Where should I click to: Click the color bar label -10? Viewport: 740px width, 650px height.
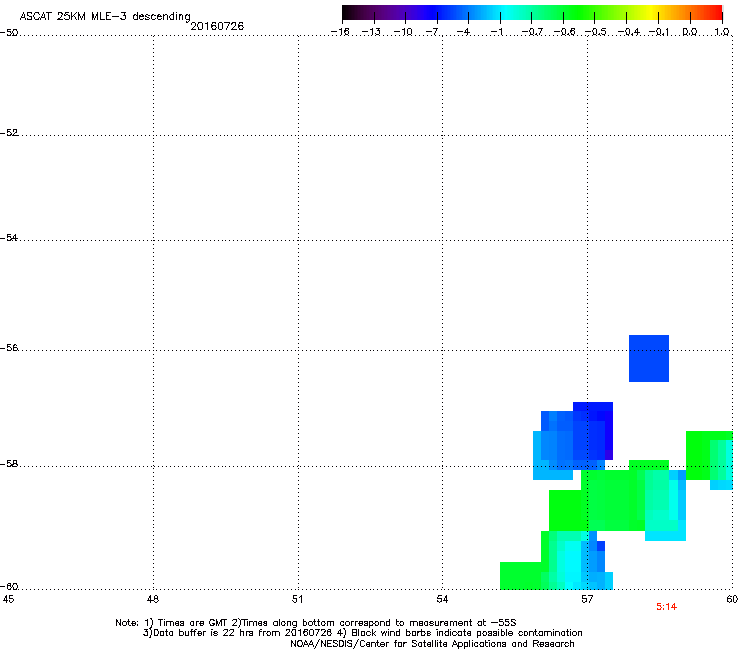pos(403,32)
